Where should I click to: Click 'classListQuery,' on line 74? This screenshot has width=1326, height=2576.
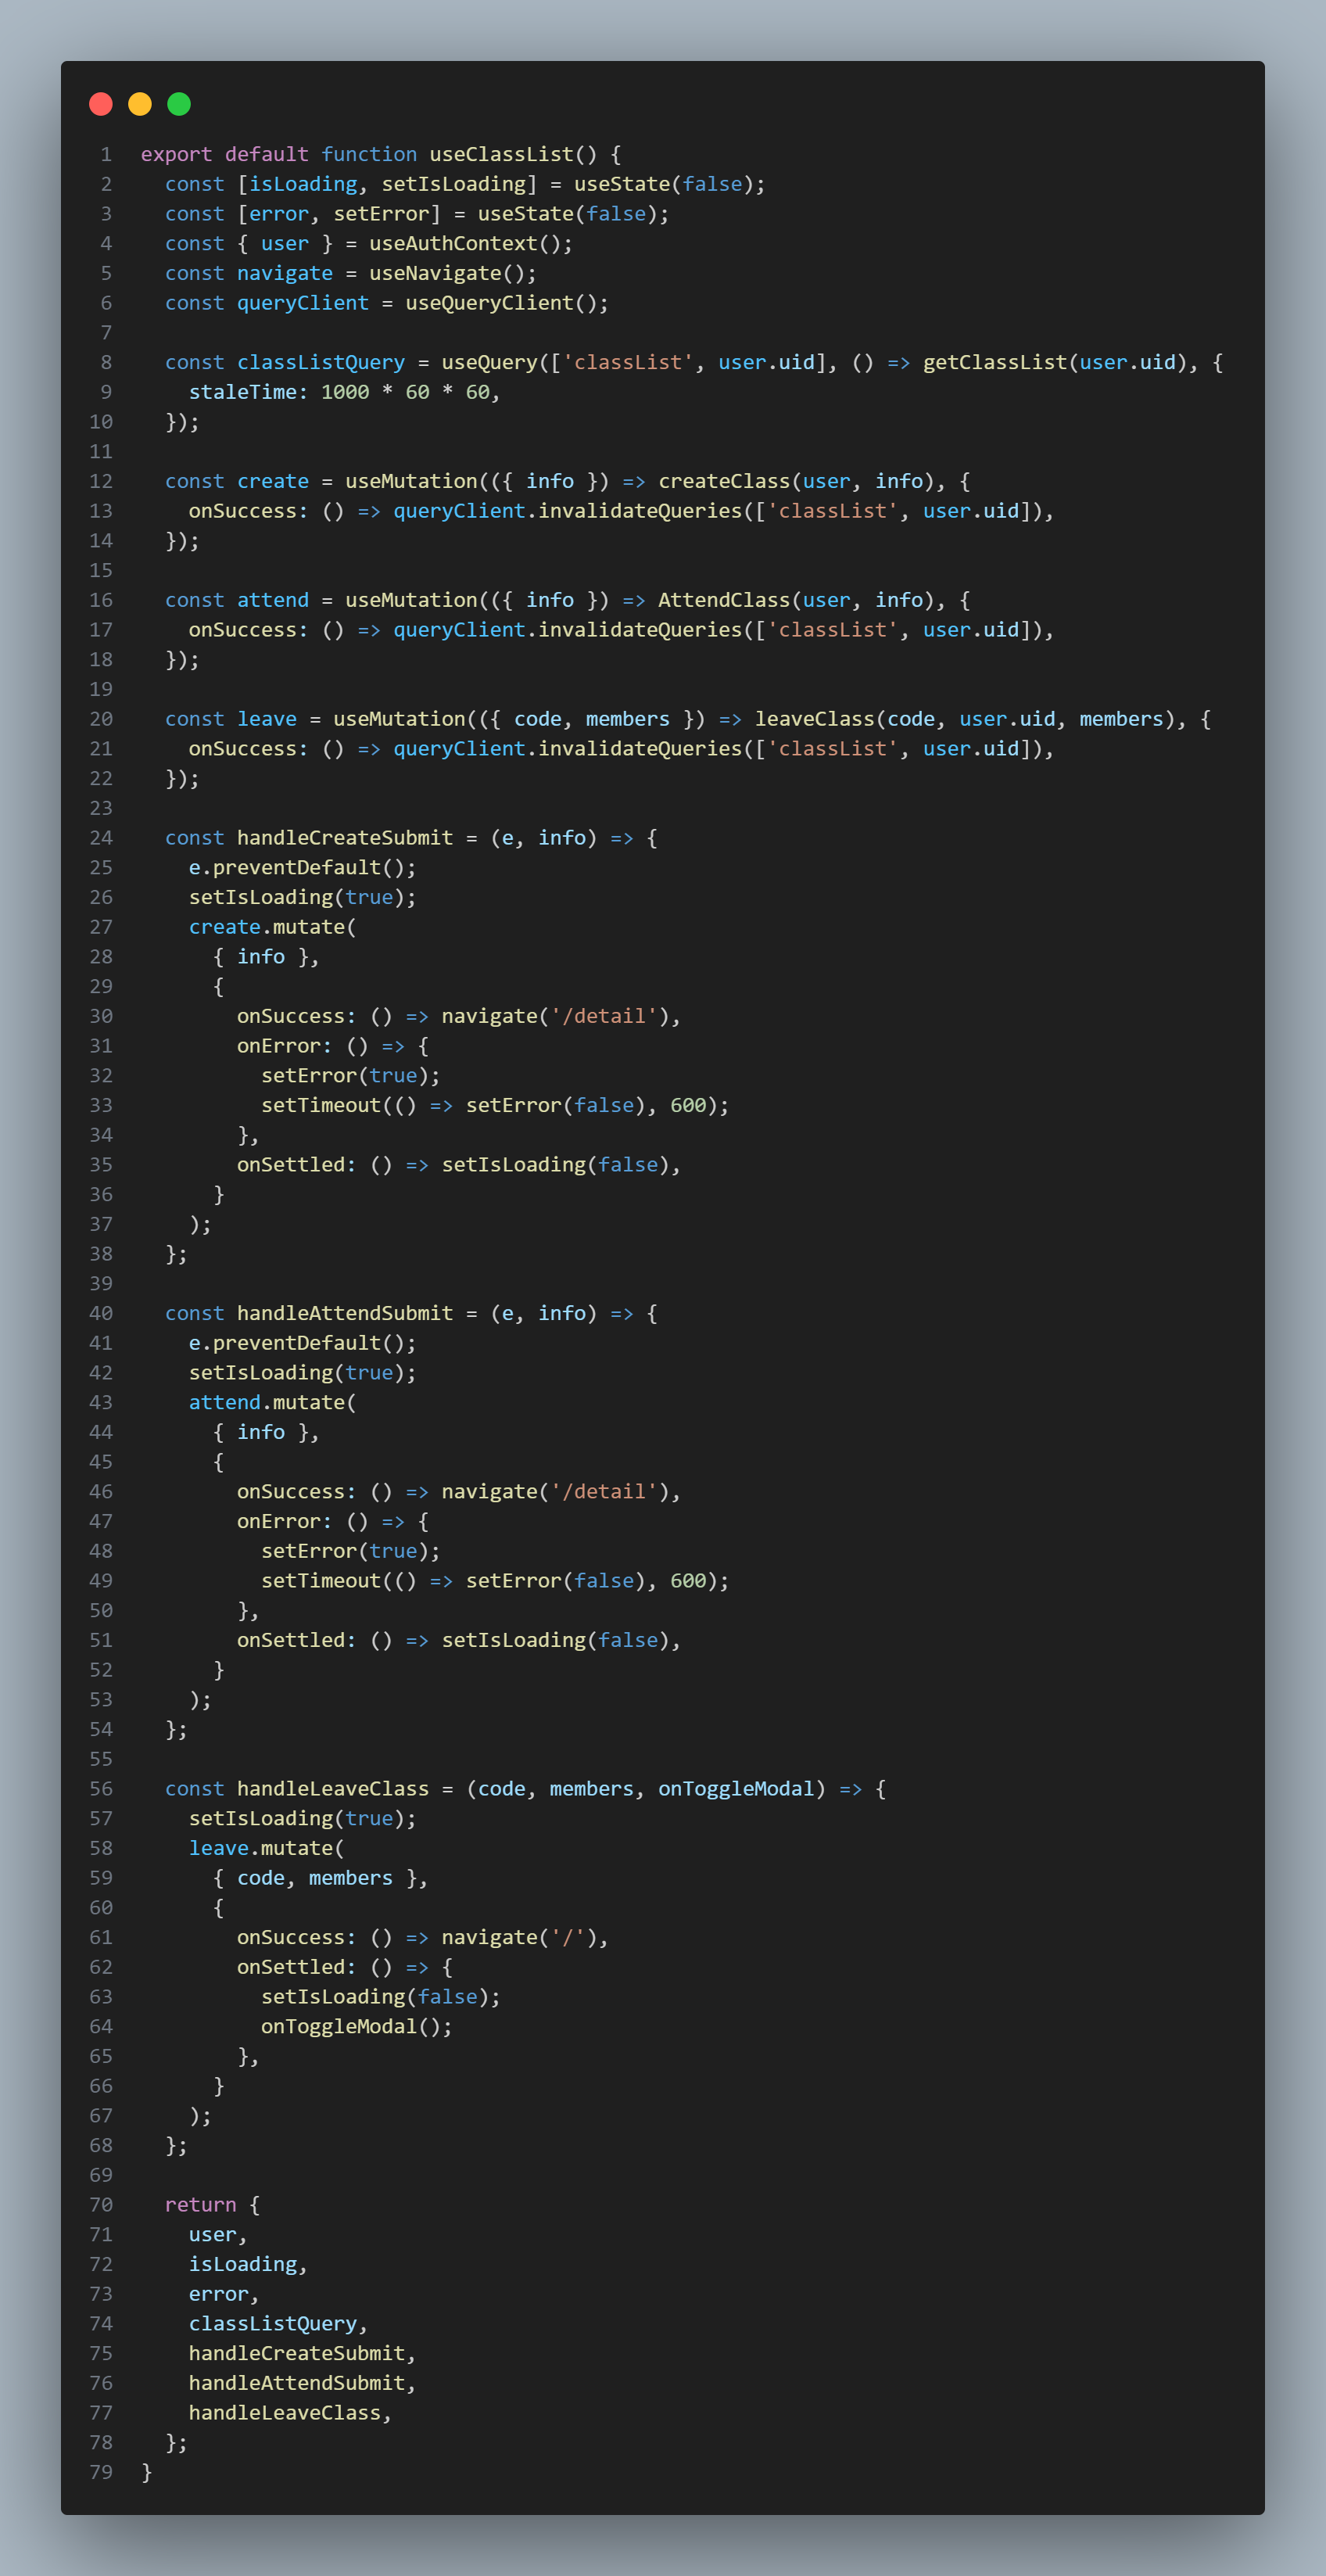[279, 2324]
